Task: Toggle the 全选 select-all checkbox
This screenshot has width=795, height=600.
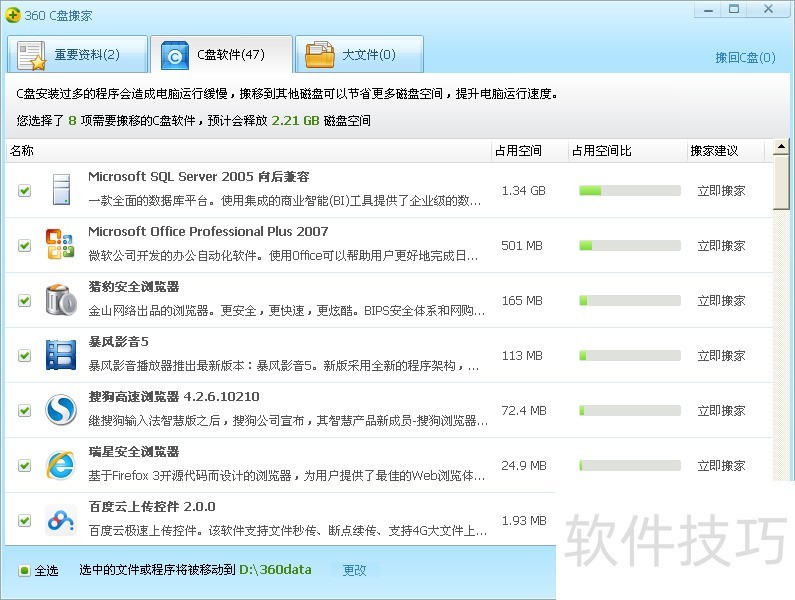Action: [24, 571]
